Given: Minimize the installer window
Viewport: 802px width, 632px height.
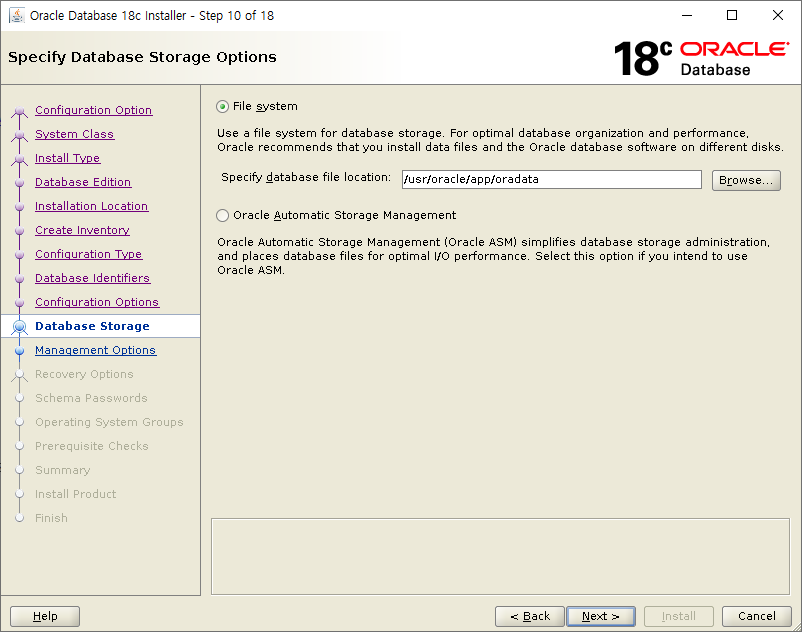Looking at the screenshot, I should tap(687, 15).
